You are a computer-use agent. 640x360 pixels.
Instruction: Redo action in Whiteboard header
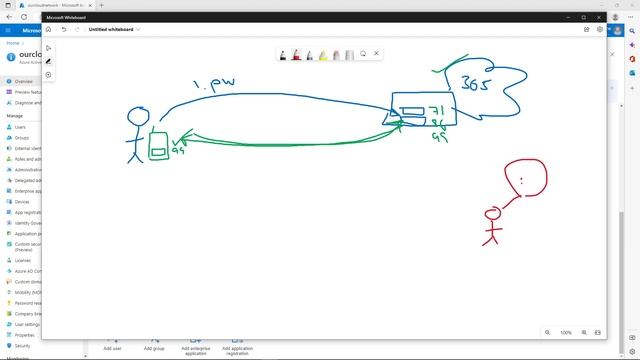pyautogui.click(x=77, y=29)
